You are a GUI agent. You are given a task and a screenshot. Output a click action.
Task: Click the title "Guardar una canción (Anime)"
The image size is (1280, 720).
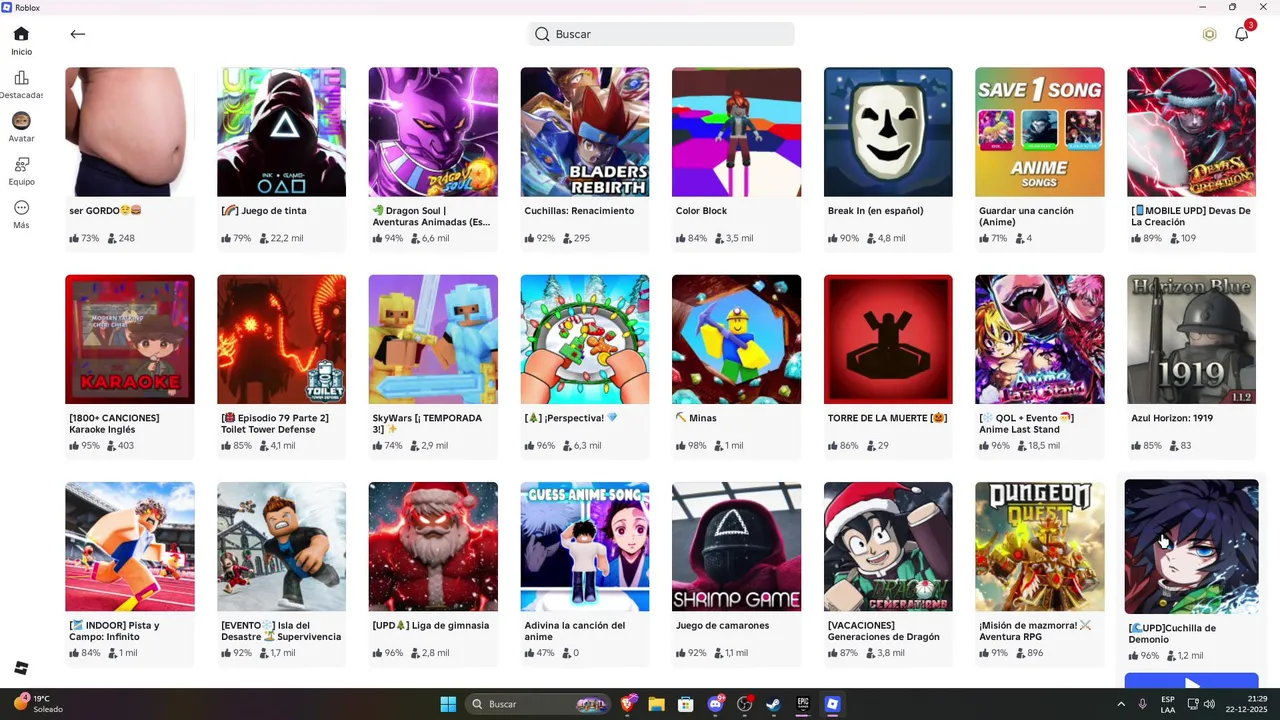point(1027,217)
